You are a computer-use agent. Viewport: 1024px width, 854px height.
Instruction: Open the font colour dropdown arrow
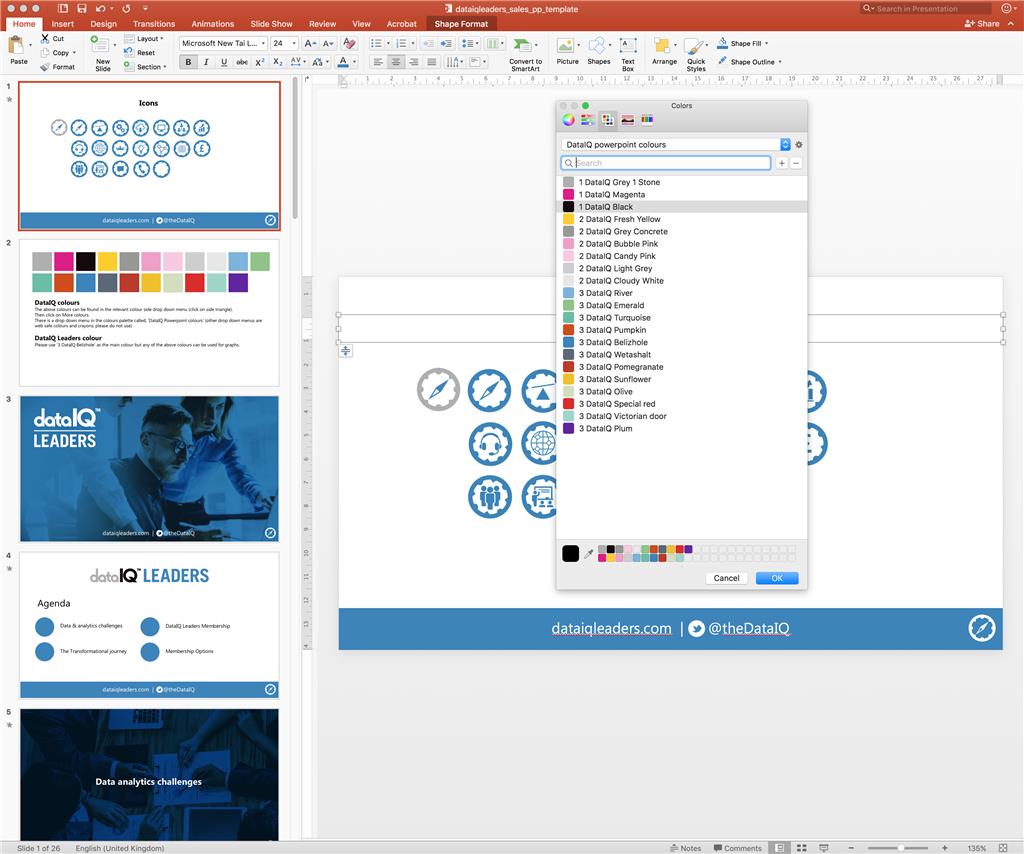355,62
